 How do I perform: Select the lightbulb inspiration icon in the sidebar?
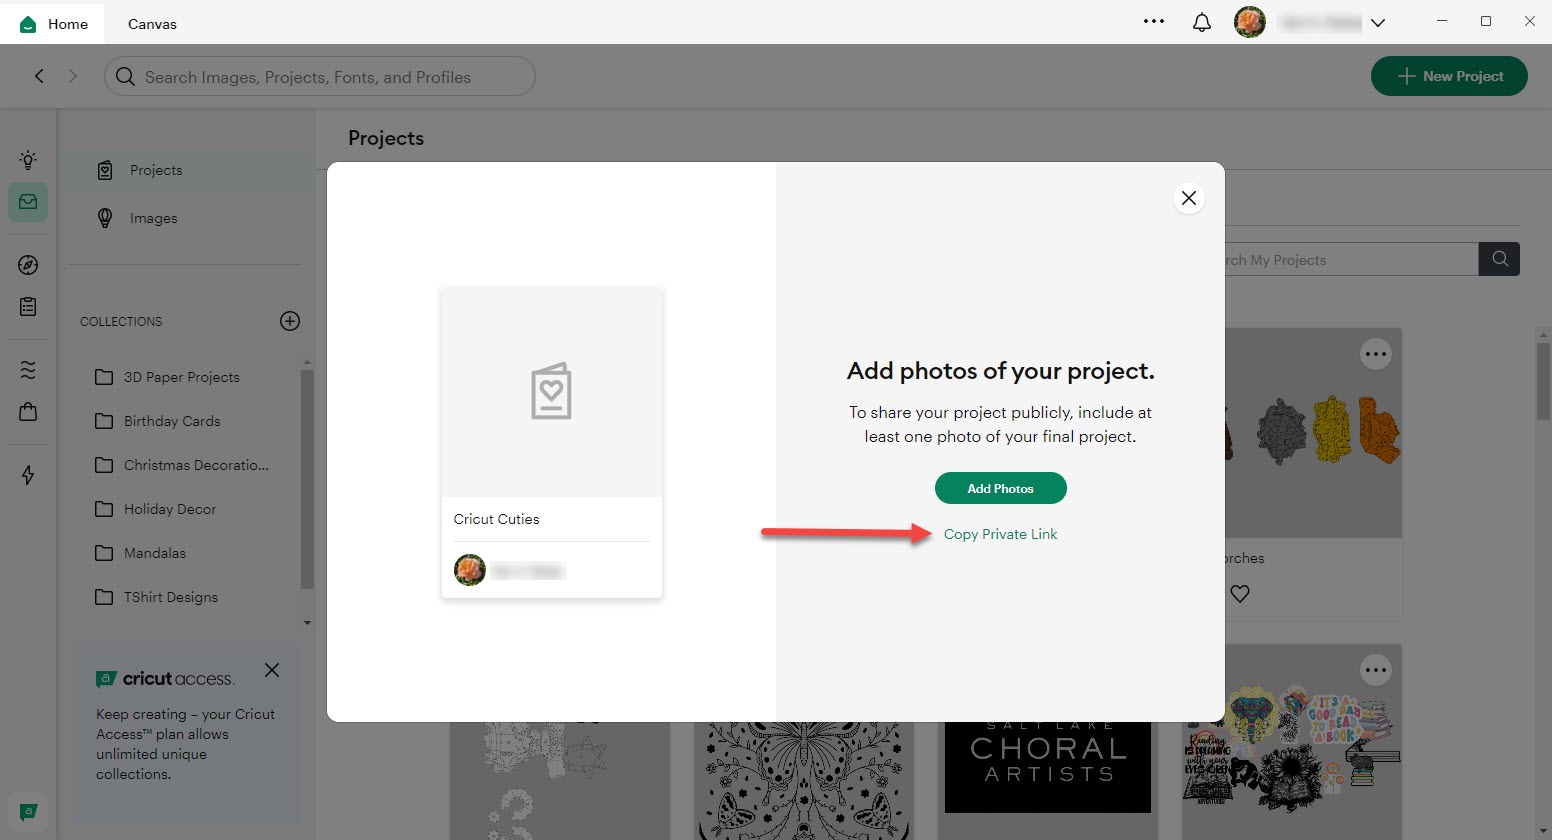point(27,159)
